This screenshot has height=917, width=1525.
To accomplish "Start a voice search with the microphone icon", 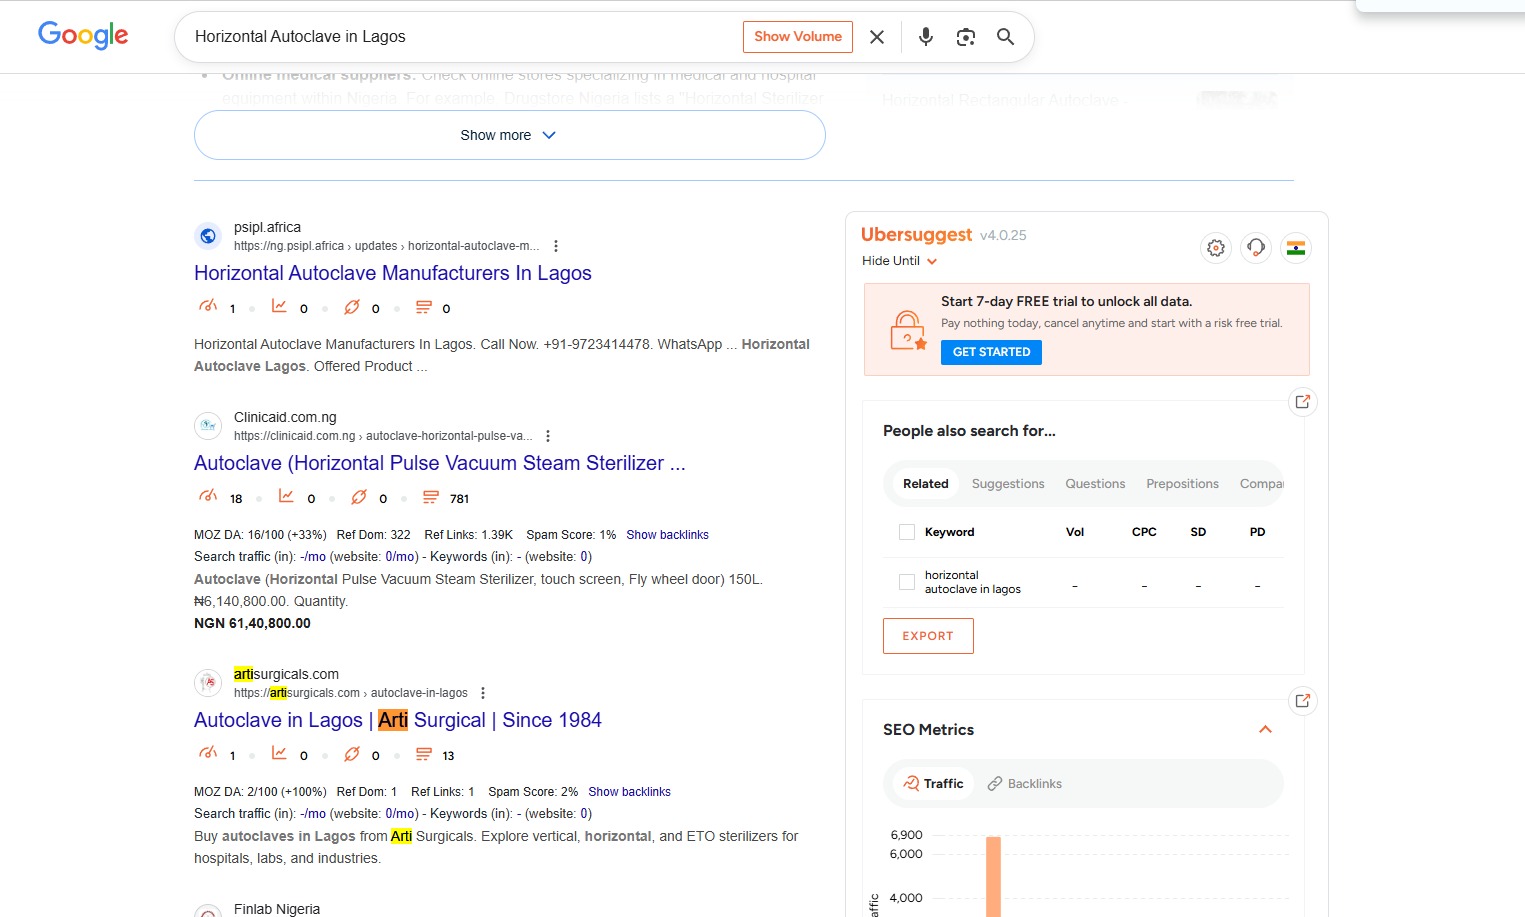I will click(926, 37).
